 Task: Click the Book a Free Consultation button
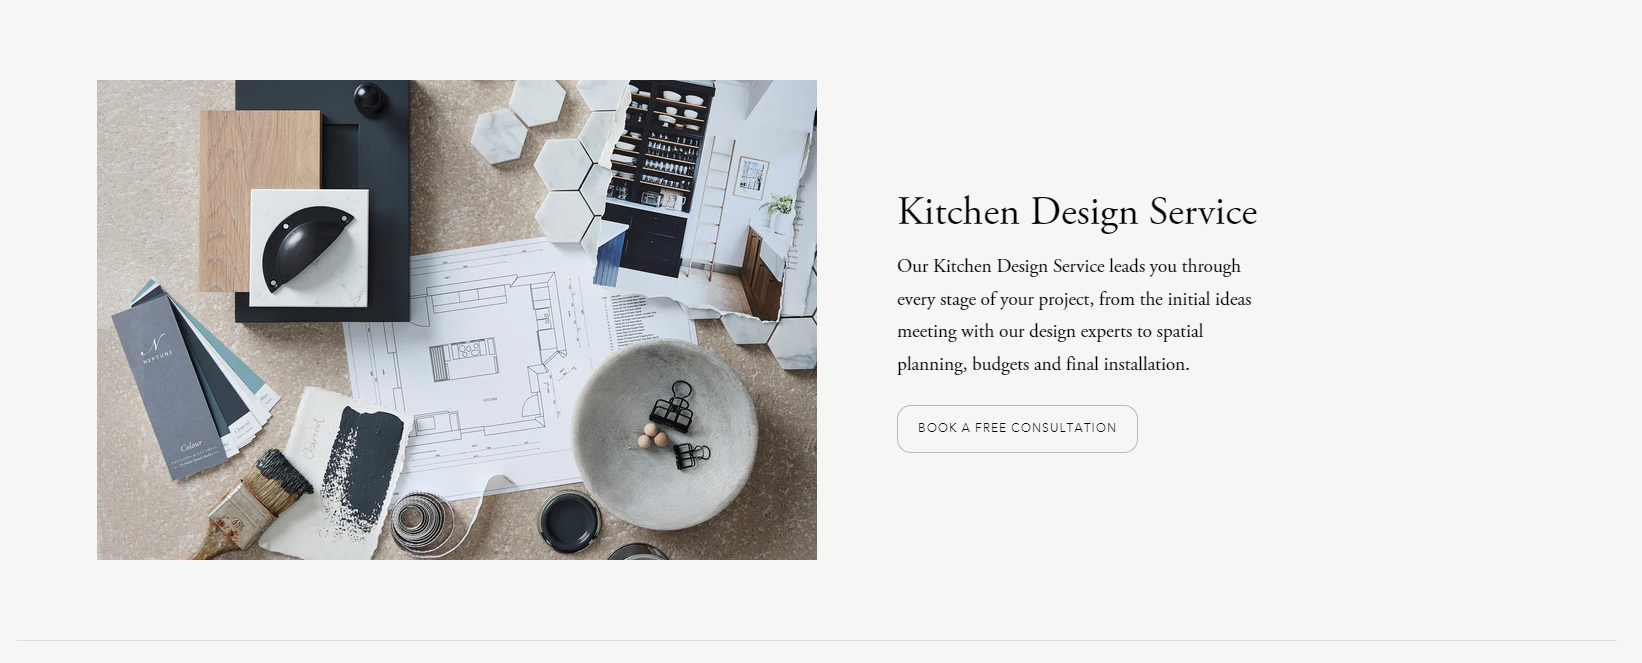coord(1017,429)
